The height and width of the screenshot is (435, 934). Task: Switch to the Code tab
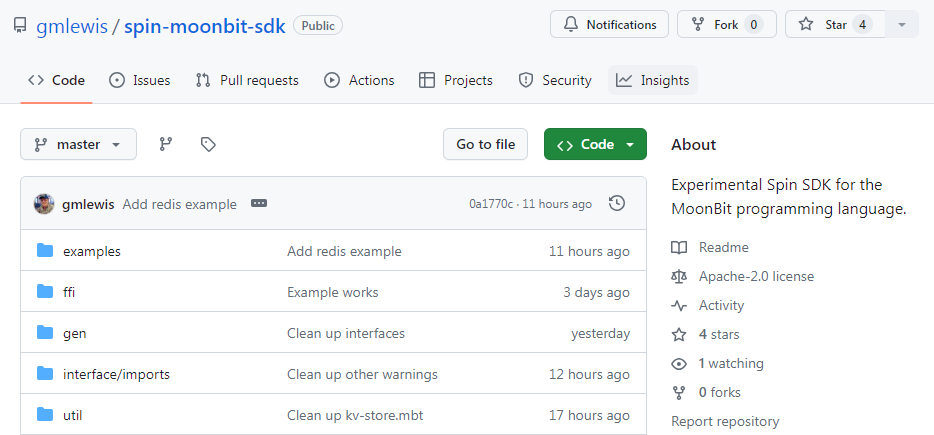click(x=57, y=80)
